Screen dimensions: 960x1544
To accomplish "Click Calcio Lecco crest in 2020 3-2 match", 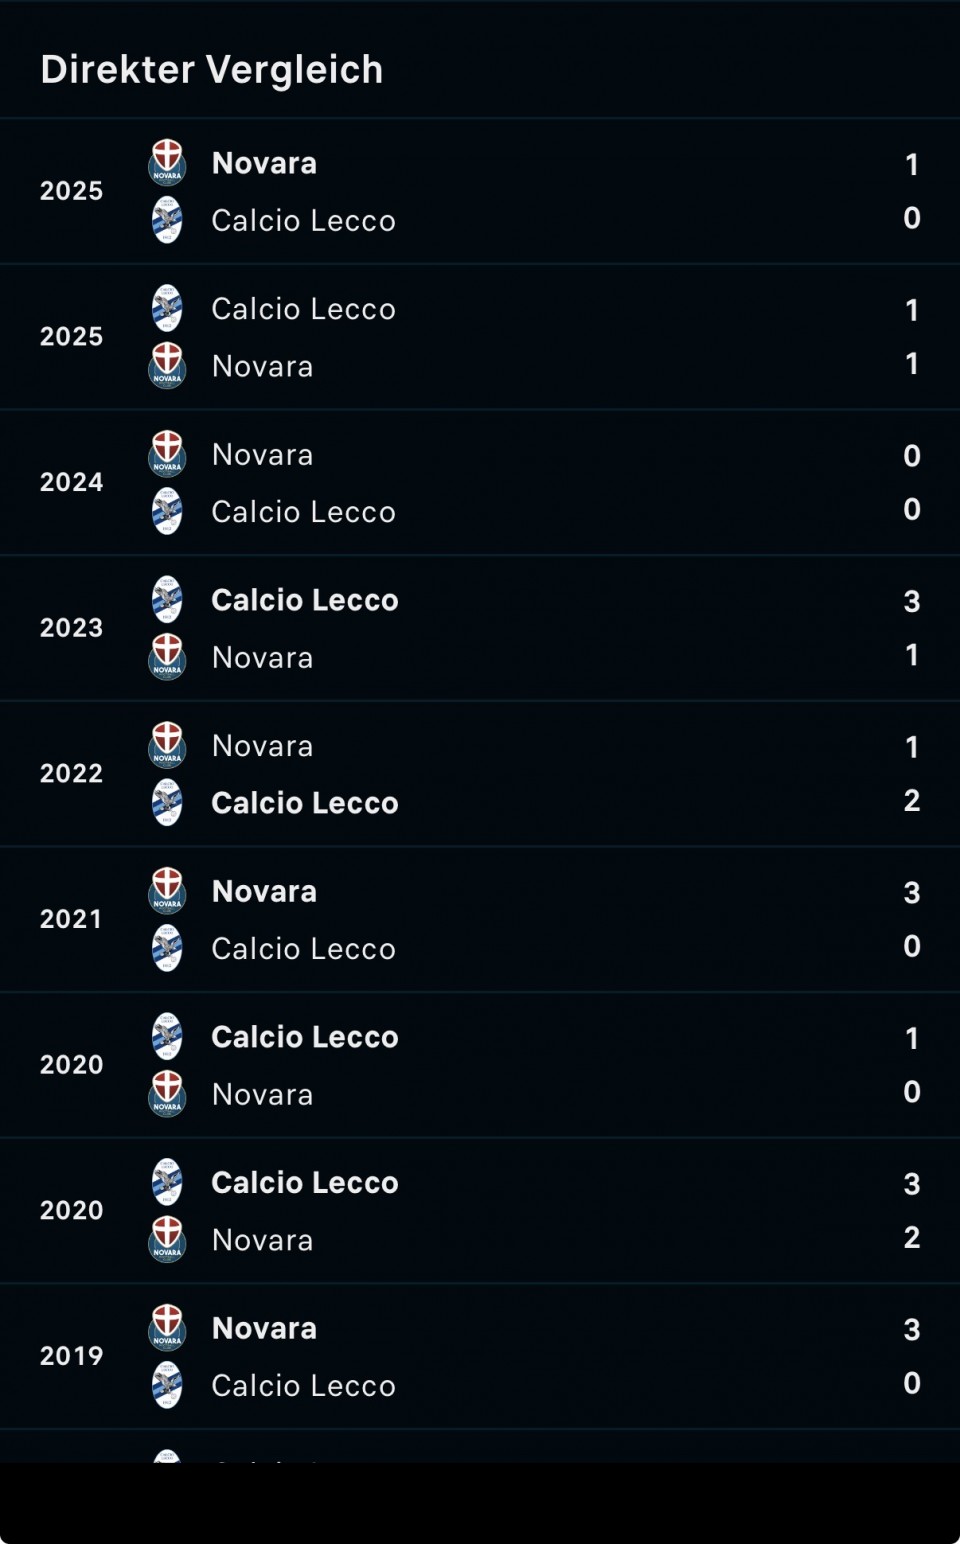I will tap(167, 1182).
